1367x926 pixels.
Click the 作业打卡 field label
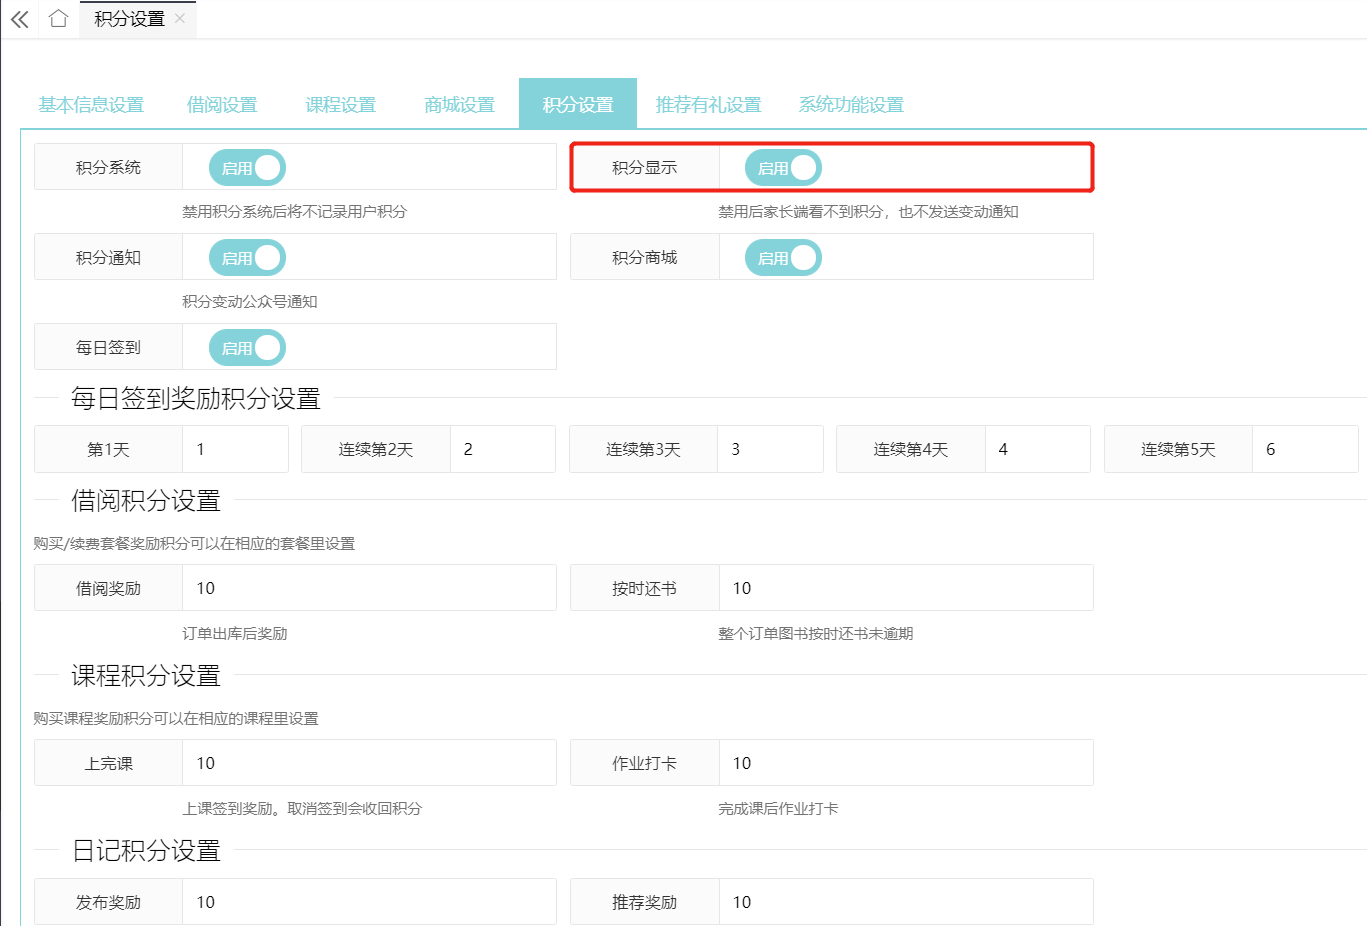[645, 764]
